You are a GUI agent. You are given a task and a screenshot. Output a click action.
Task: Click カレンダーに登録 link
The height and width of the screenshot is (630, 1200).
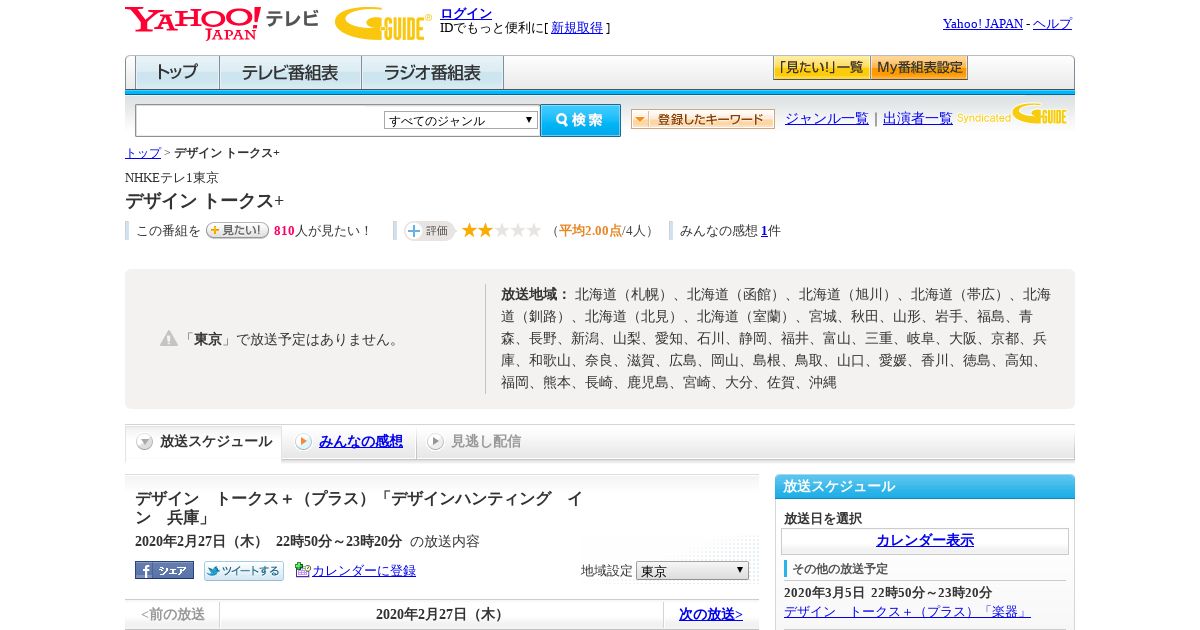tap(364, 570)
